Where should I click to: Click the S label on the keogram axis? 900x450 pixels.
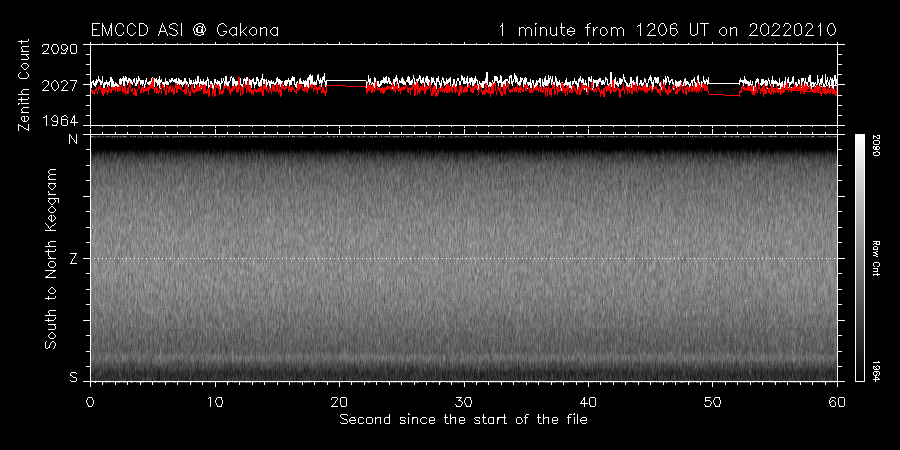click(73, 377)
